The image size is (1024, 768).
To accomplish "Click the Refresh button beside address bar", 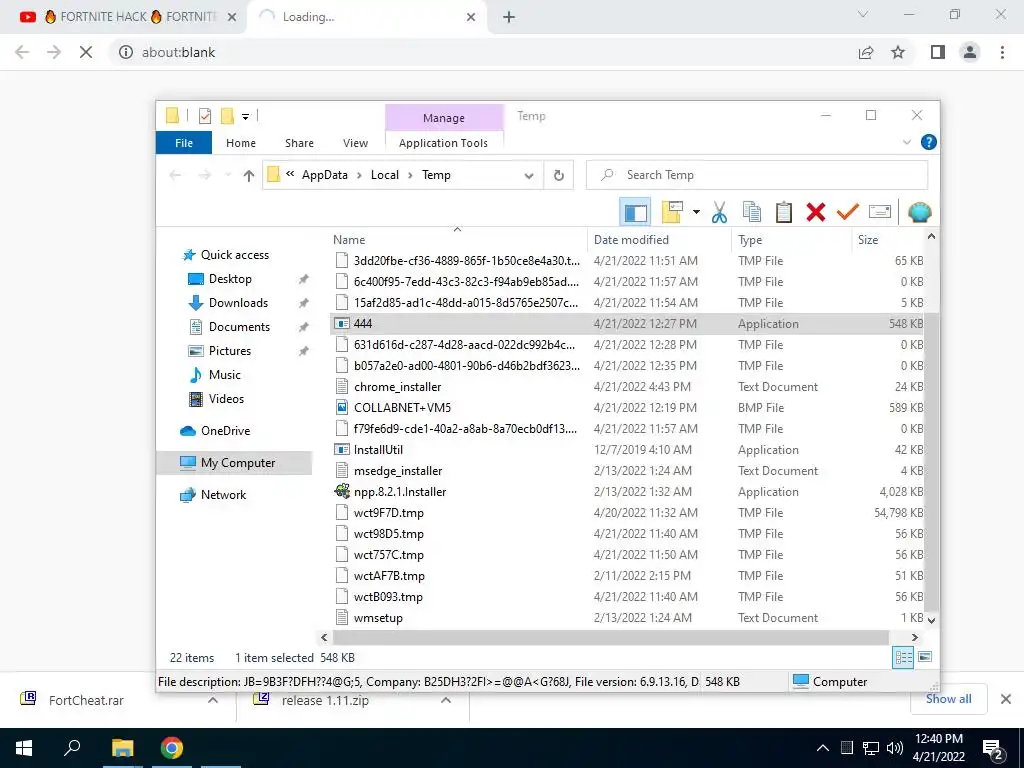I will point(558,175).
